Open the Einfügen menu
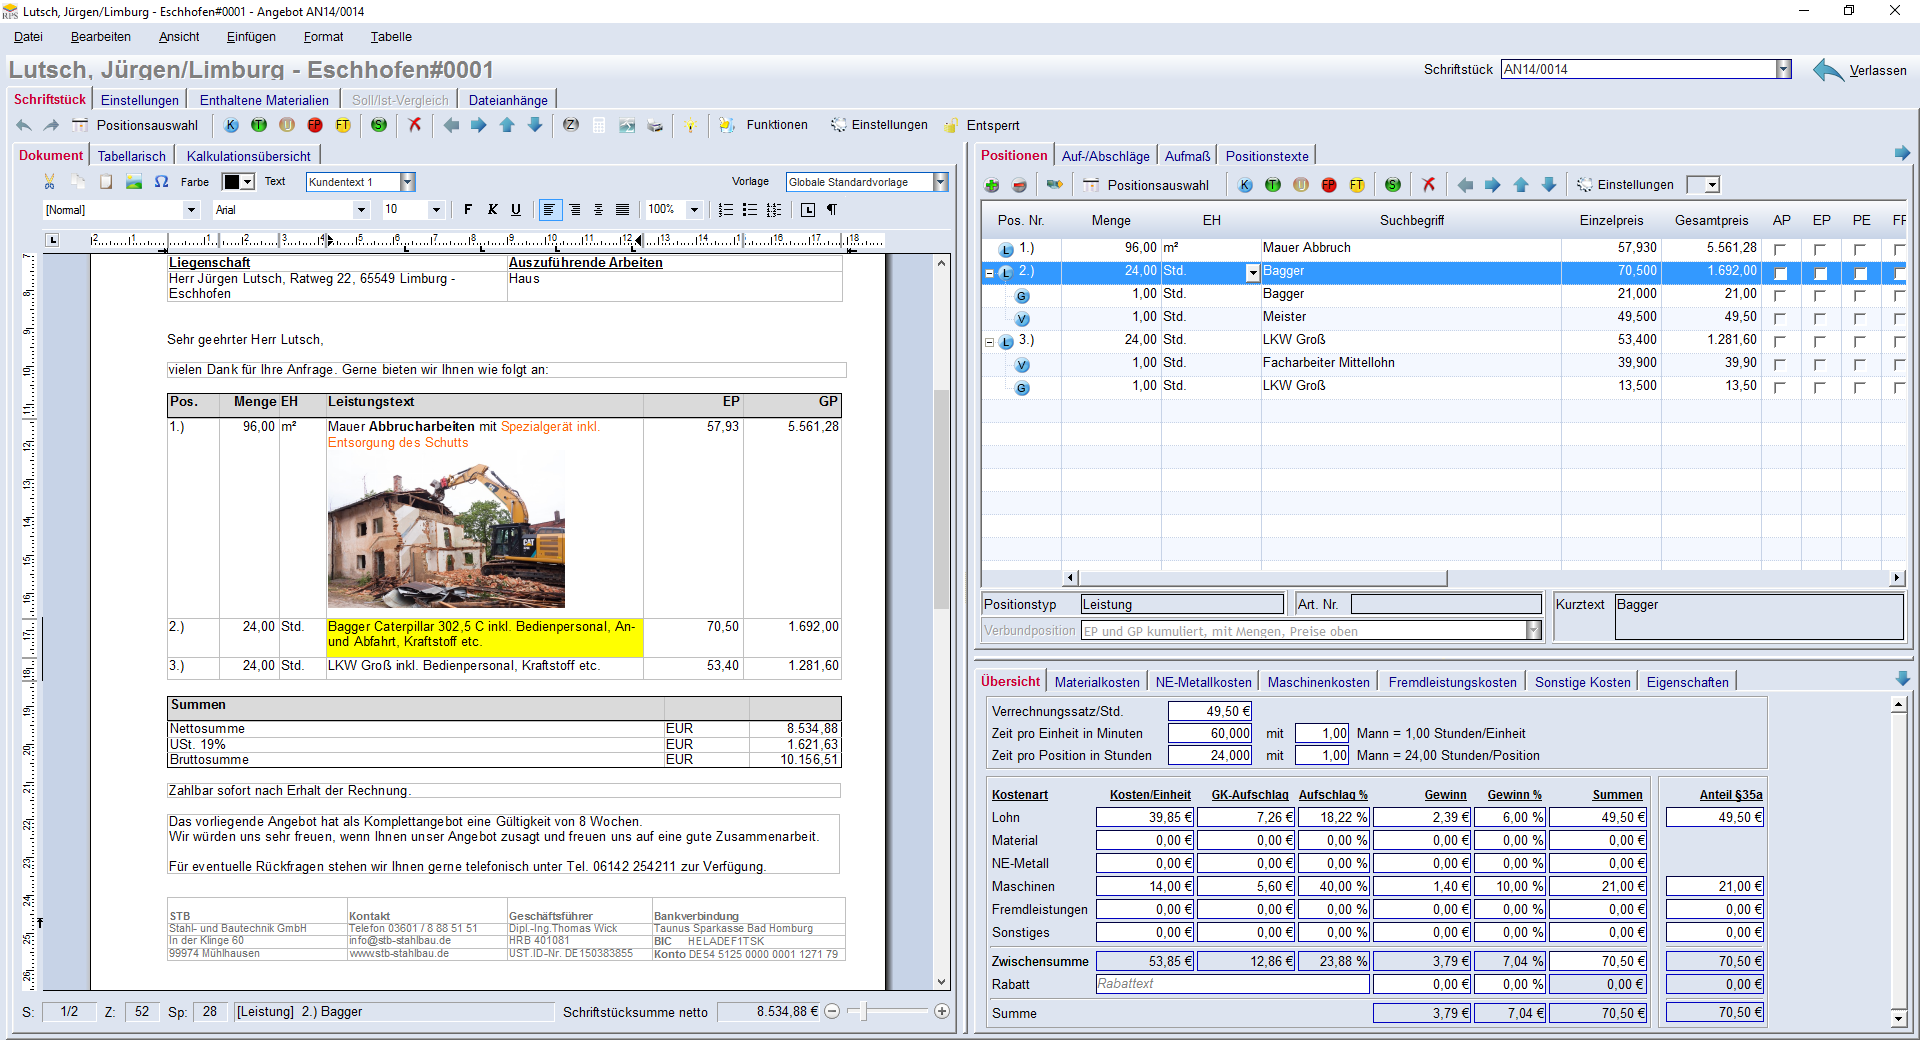The image size is (1920, 1040). tap(251, 37)
